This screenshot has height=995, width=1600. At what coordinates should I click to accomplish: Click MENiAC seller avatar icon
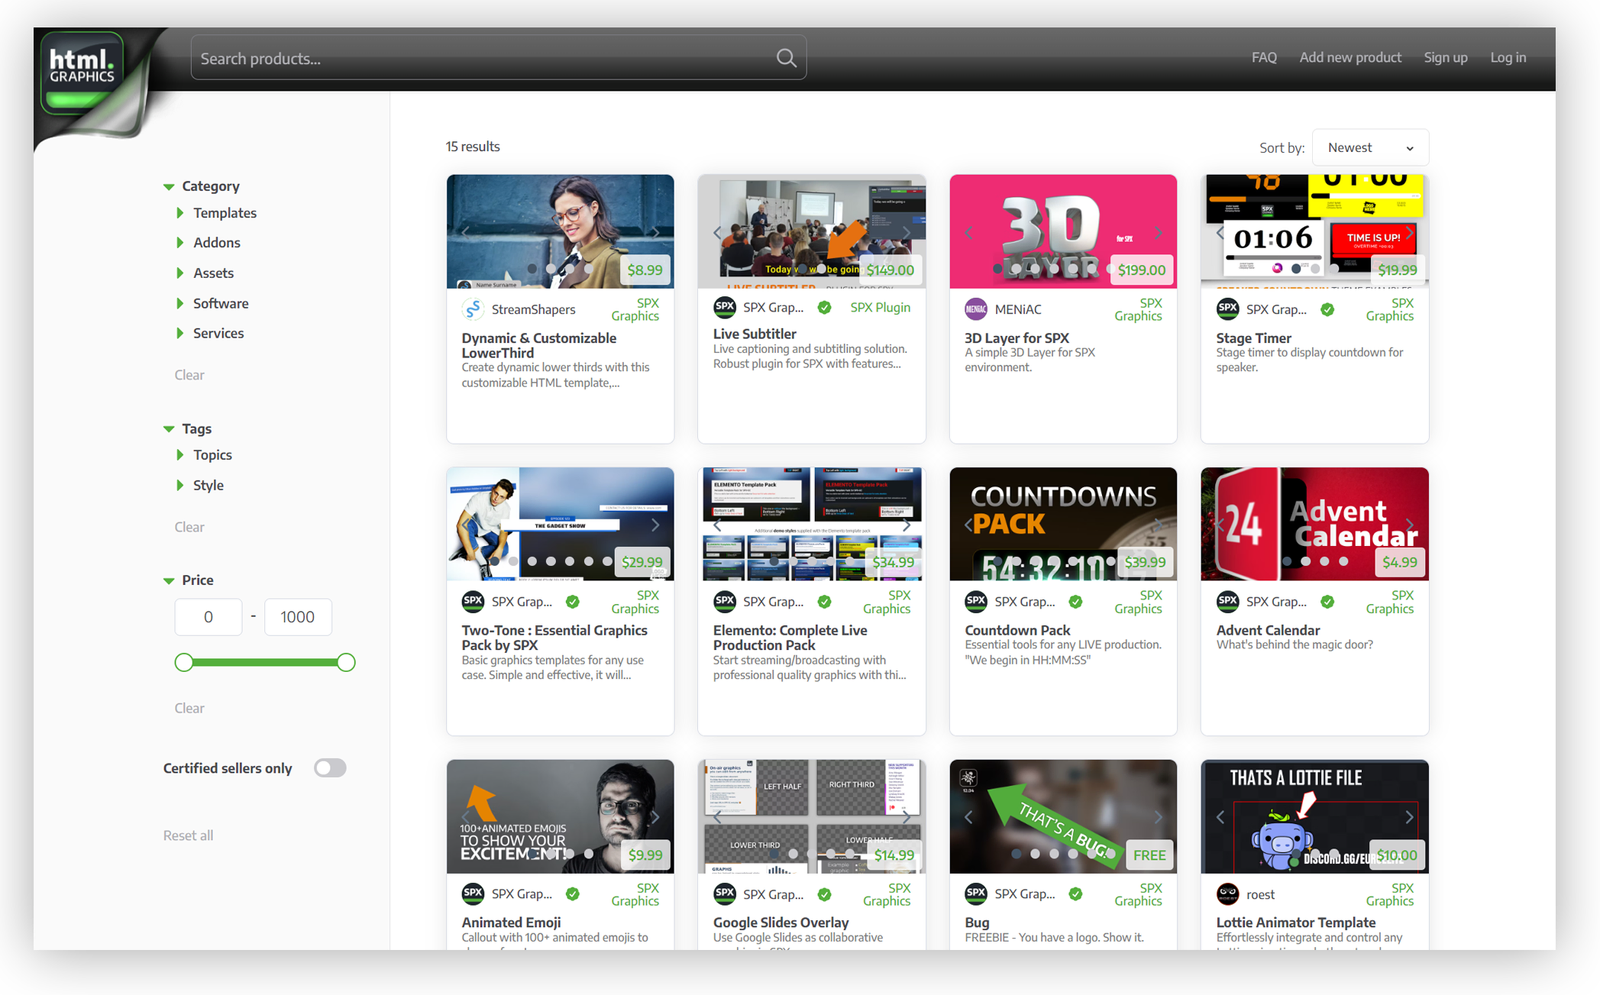point(976,309)
